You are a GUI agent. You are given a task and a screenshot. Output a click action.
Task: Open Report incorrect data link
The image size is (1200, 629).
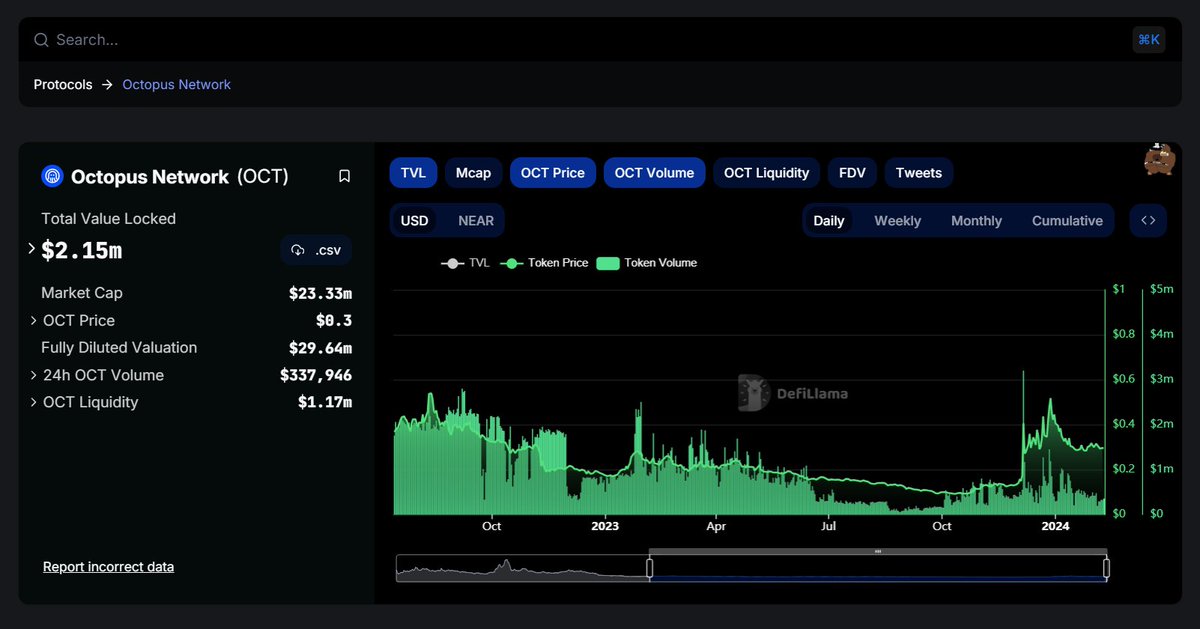(x=108, y=567)
